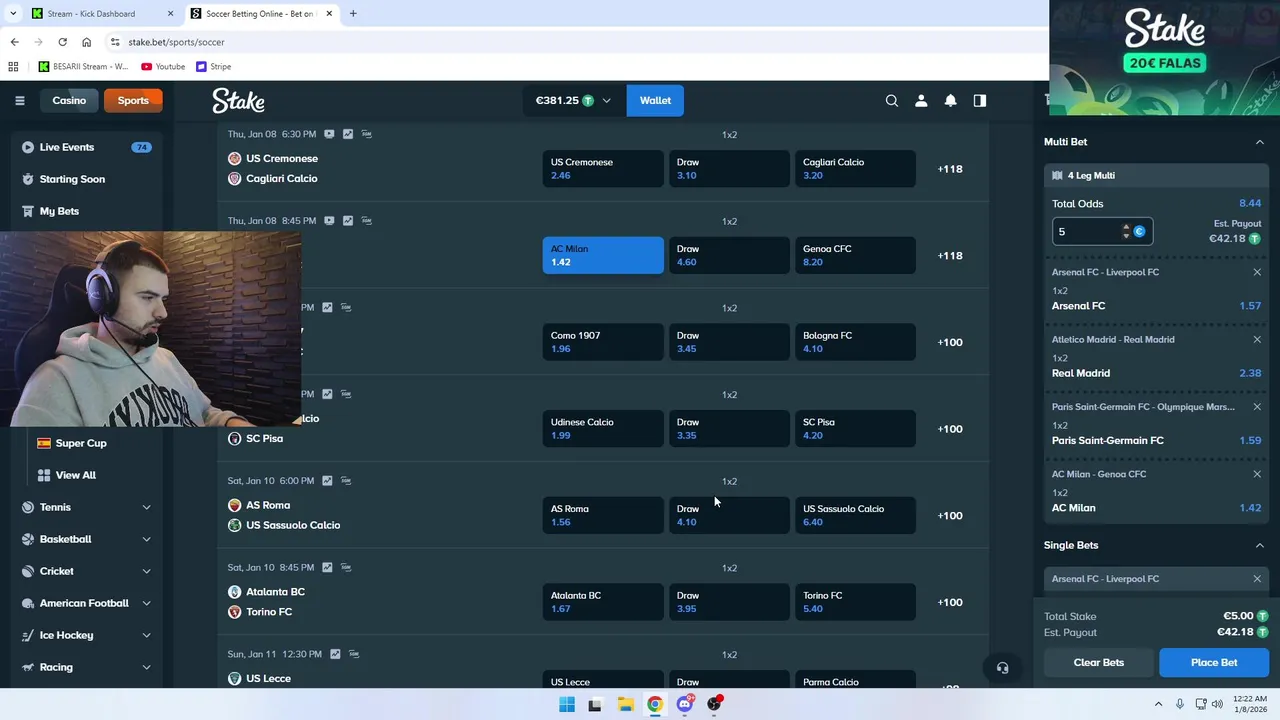Viewport: 1280px width, 720px height.
Task: Select Como 1907 at 1.96
Action: point(603,342)
